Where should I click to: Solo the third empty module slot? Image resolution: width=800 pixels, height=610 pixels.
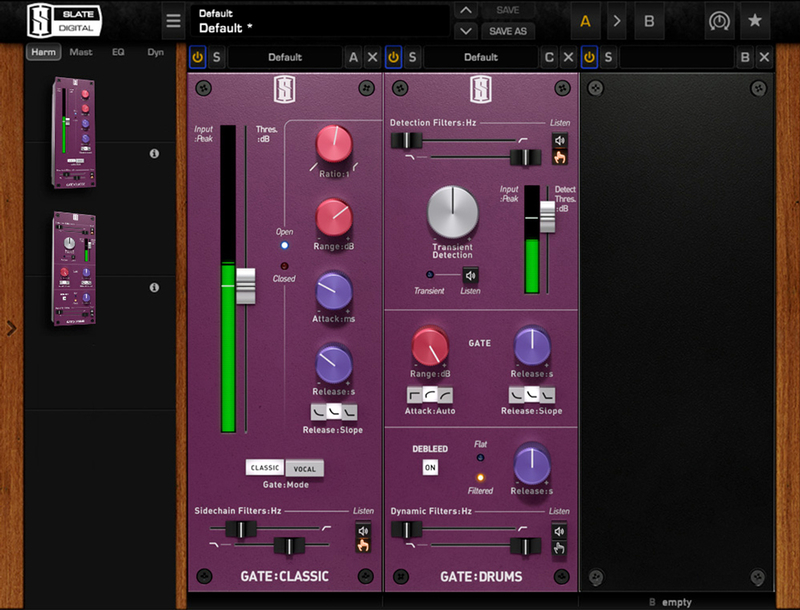[x=608, y=57]
